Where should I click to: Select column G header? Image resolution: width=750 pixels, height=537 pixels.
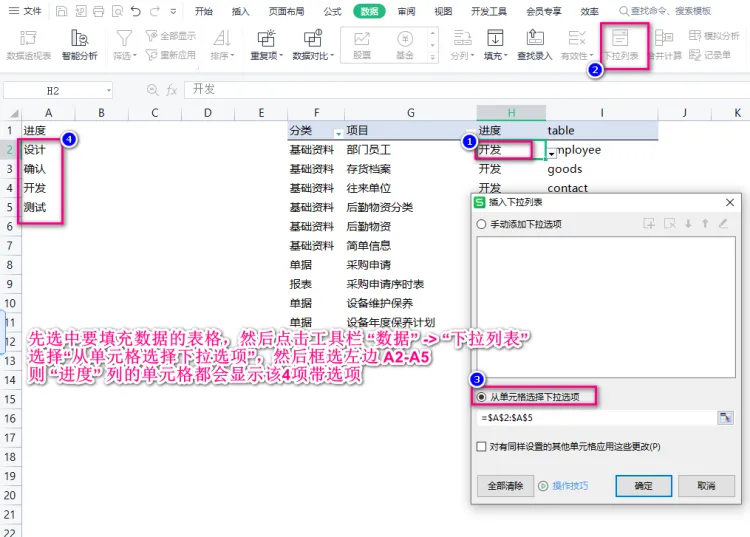tap(410, 113)
